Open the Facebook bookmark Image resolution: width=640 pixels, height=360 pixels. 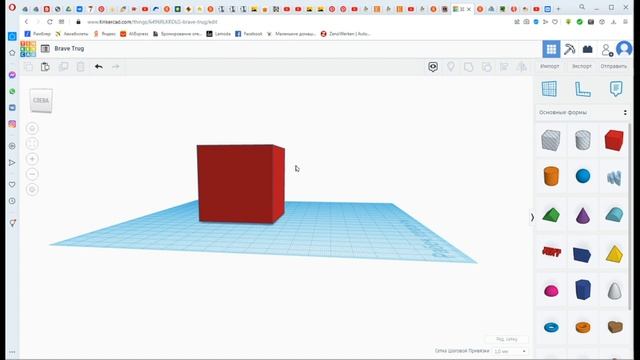[x=249, y=34]
